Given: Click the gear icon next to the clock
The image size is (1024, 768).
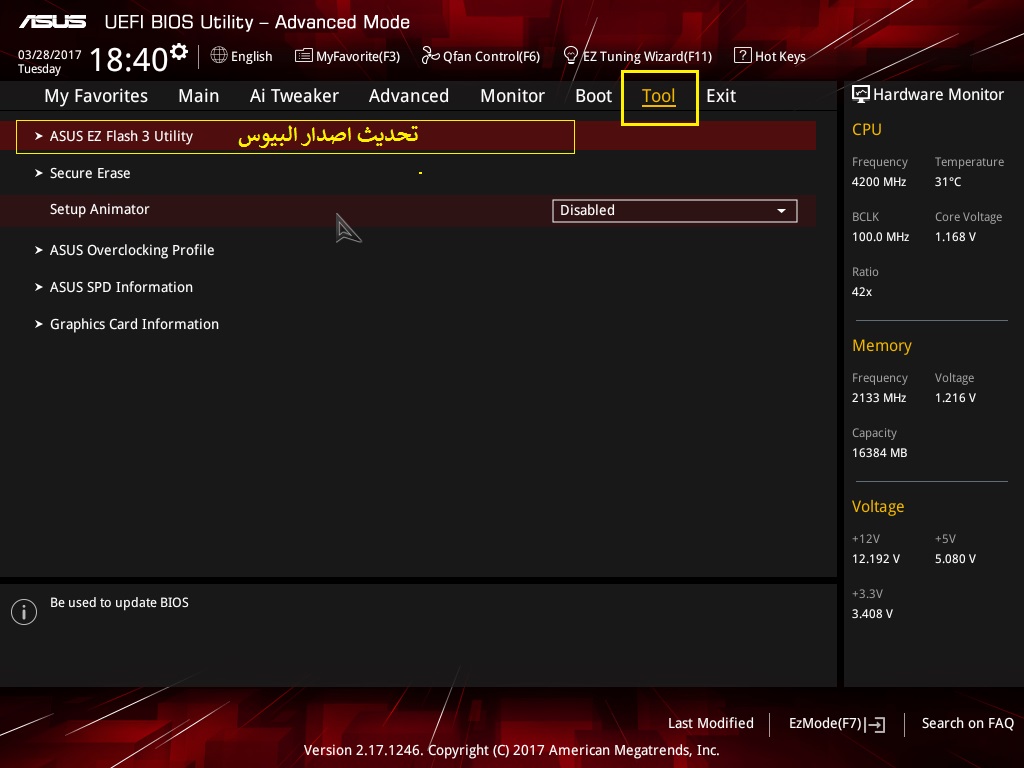Looking at the screenshot, I should point(179,51).
